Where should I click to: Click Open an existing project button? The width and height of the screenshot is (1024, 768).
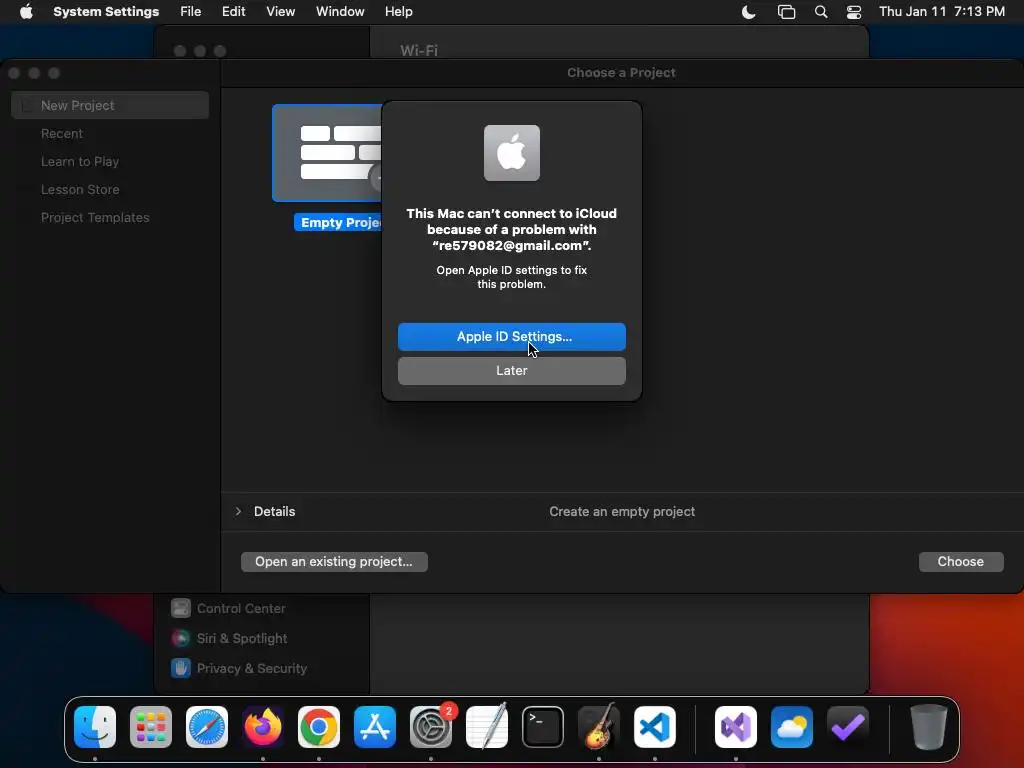click(334, 562)
